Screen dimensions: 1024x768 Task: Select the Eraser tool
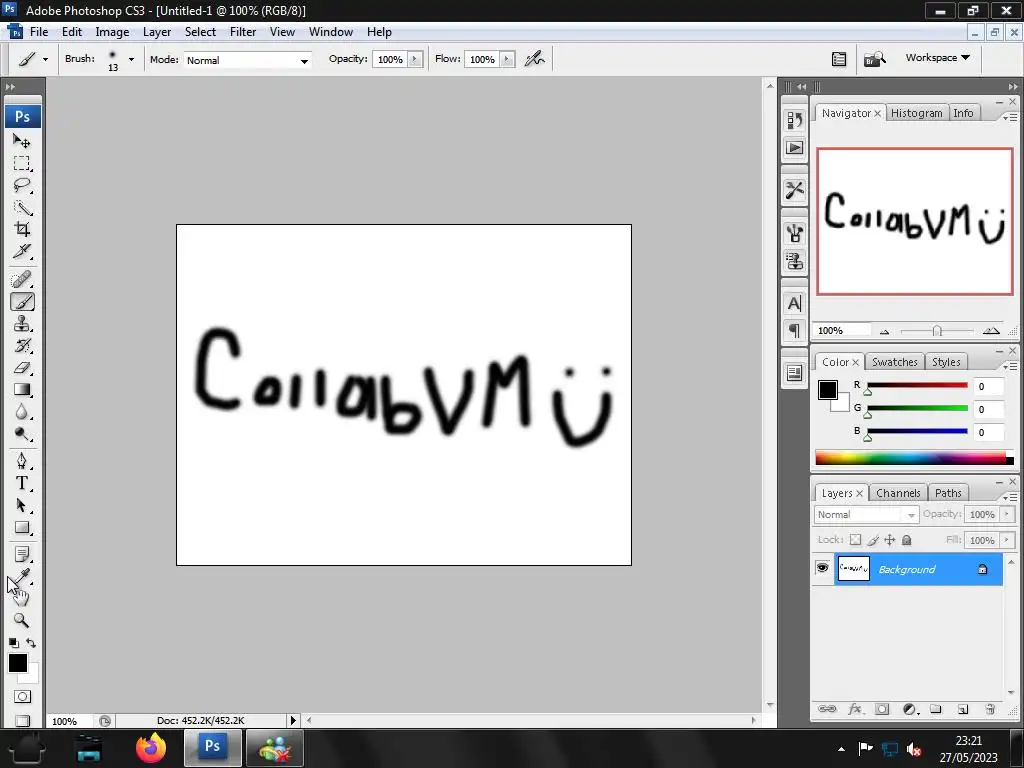pyautogui.click(x=22, y=368)
